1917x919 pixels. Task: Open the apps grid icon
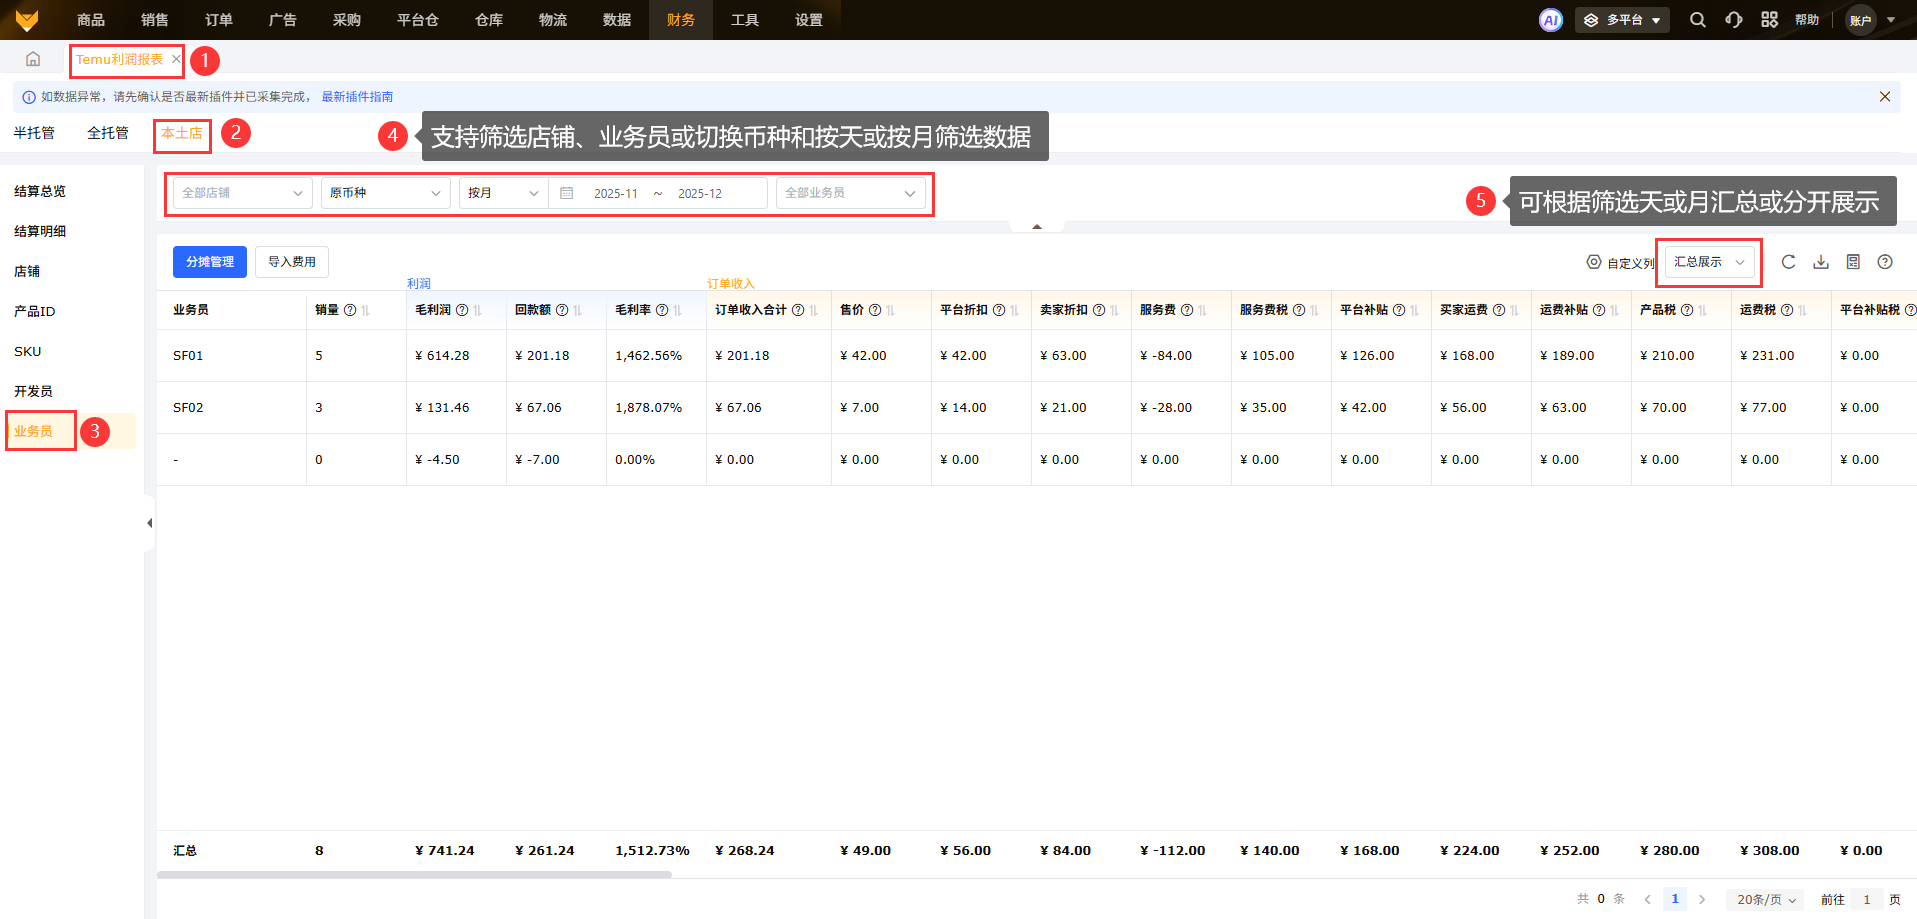(1769, 20)
